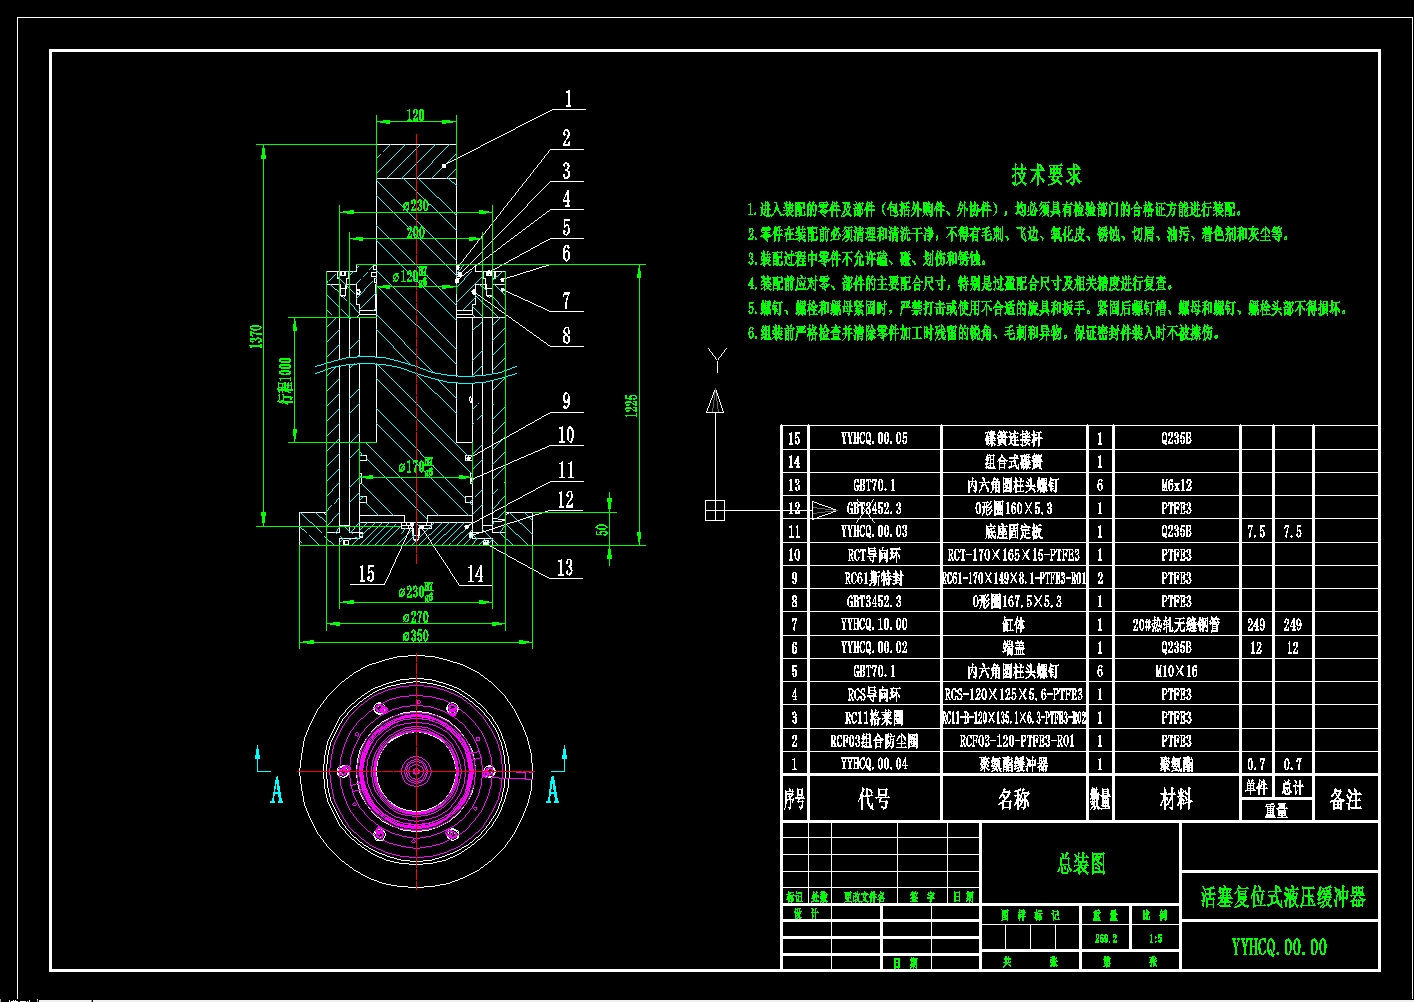This screenshot has height=1002, width=1414.
Task: Click balloon callout 14 below section view
Action: pos(475,574)
